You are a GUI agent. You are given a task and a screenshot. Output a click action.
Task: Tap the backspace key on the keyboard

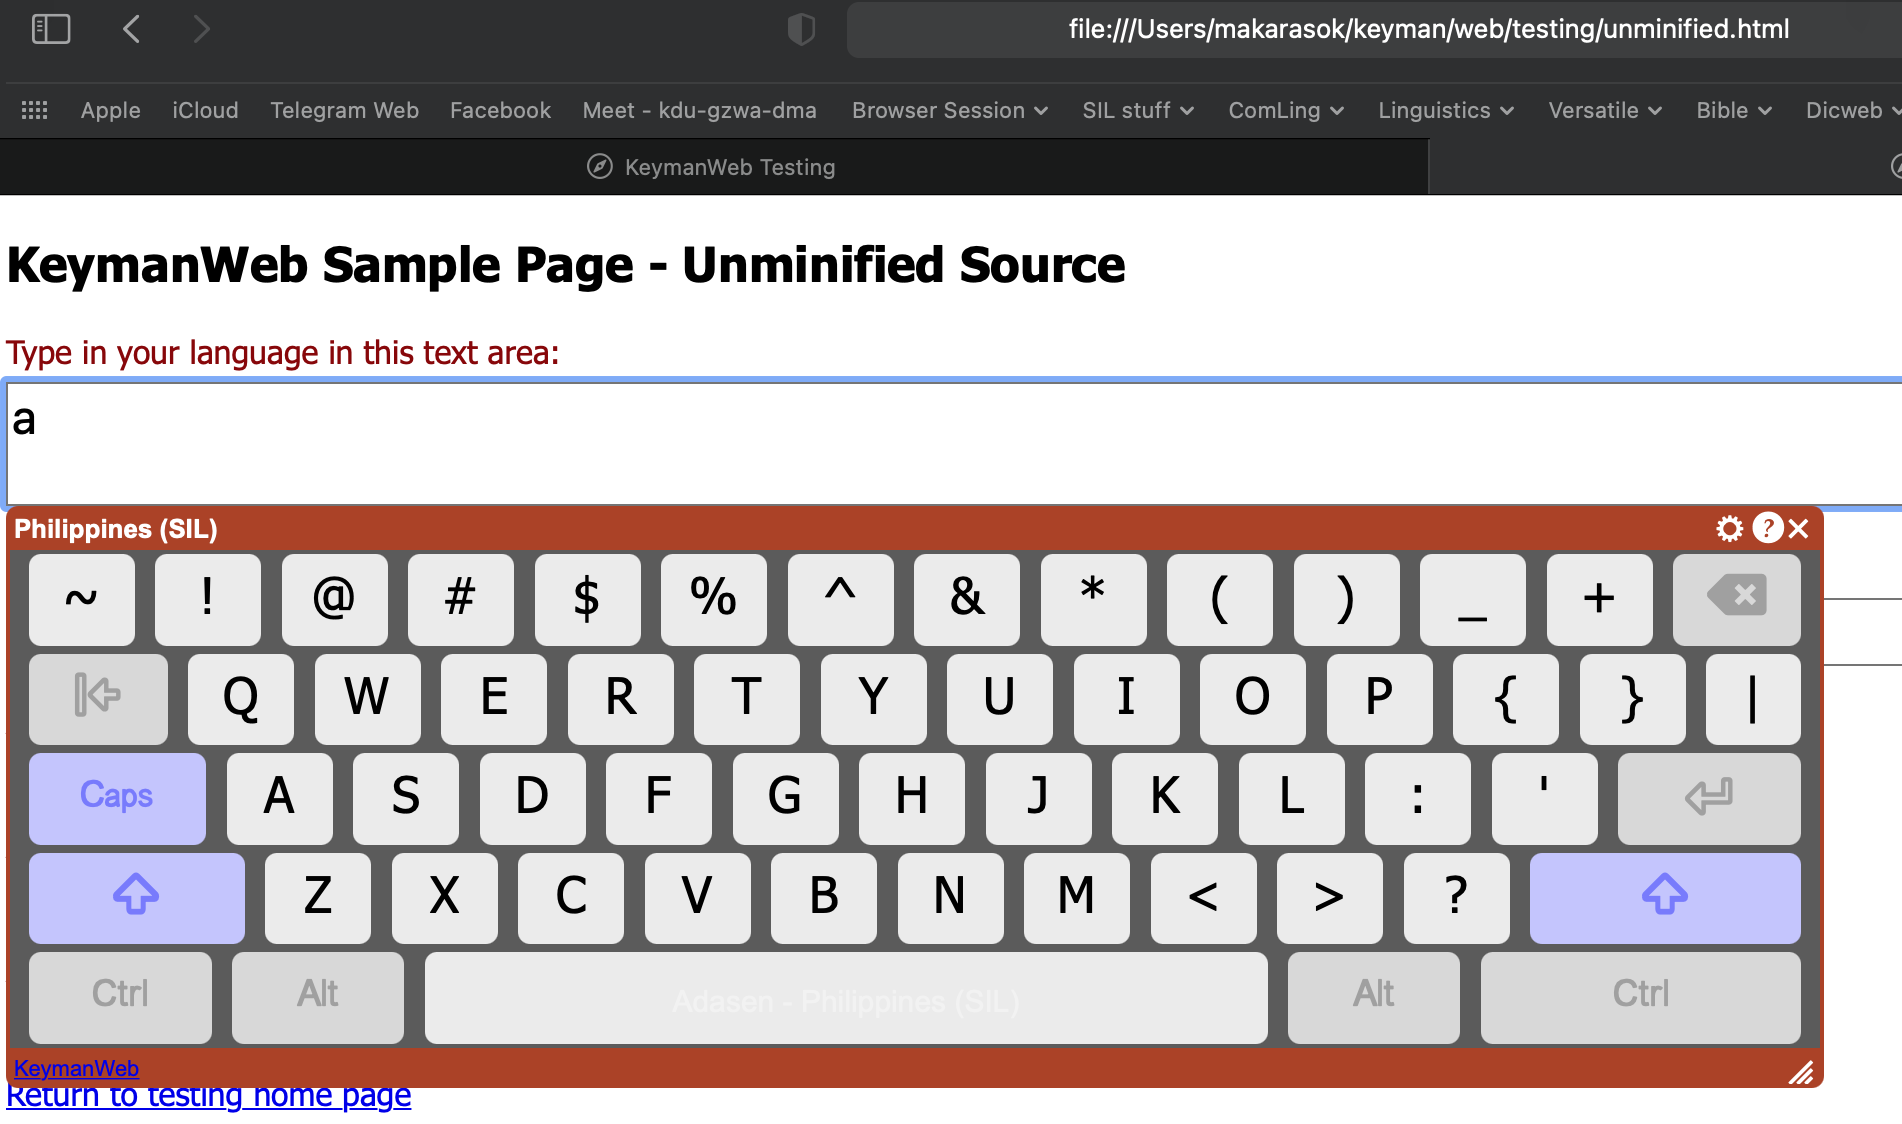[1736, 598]
